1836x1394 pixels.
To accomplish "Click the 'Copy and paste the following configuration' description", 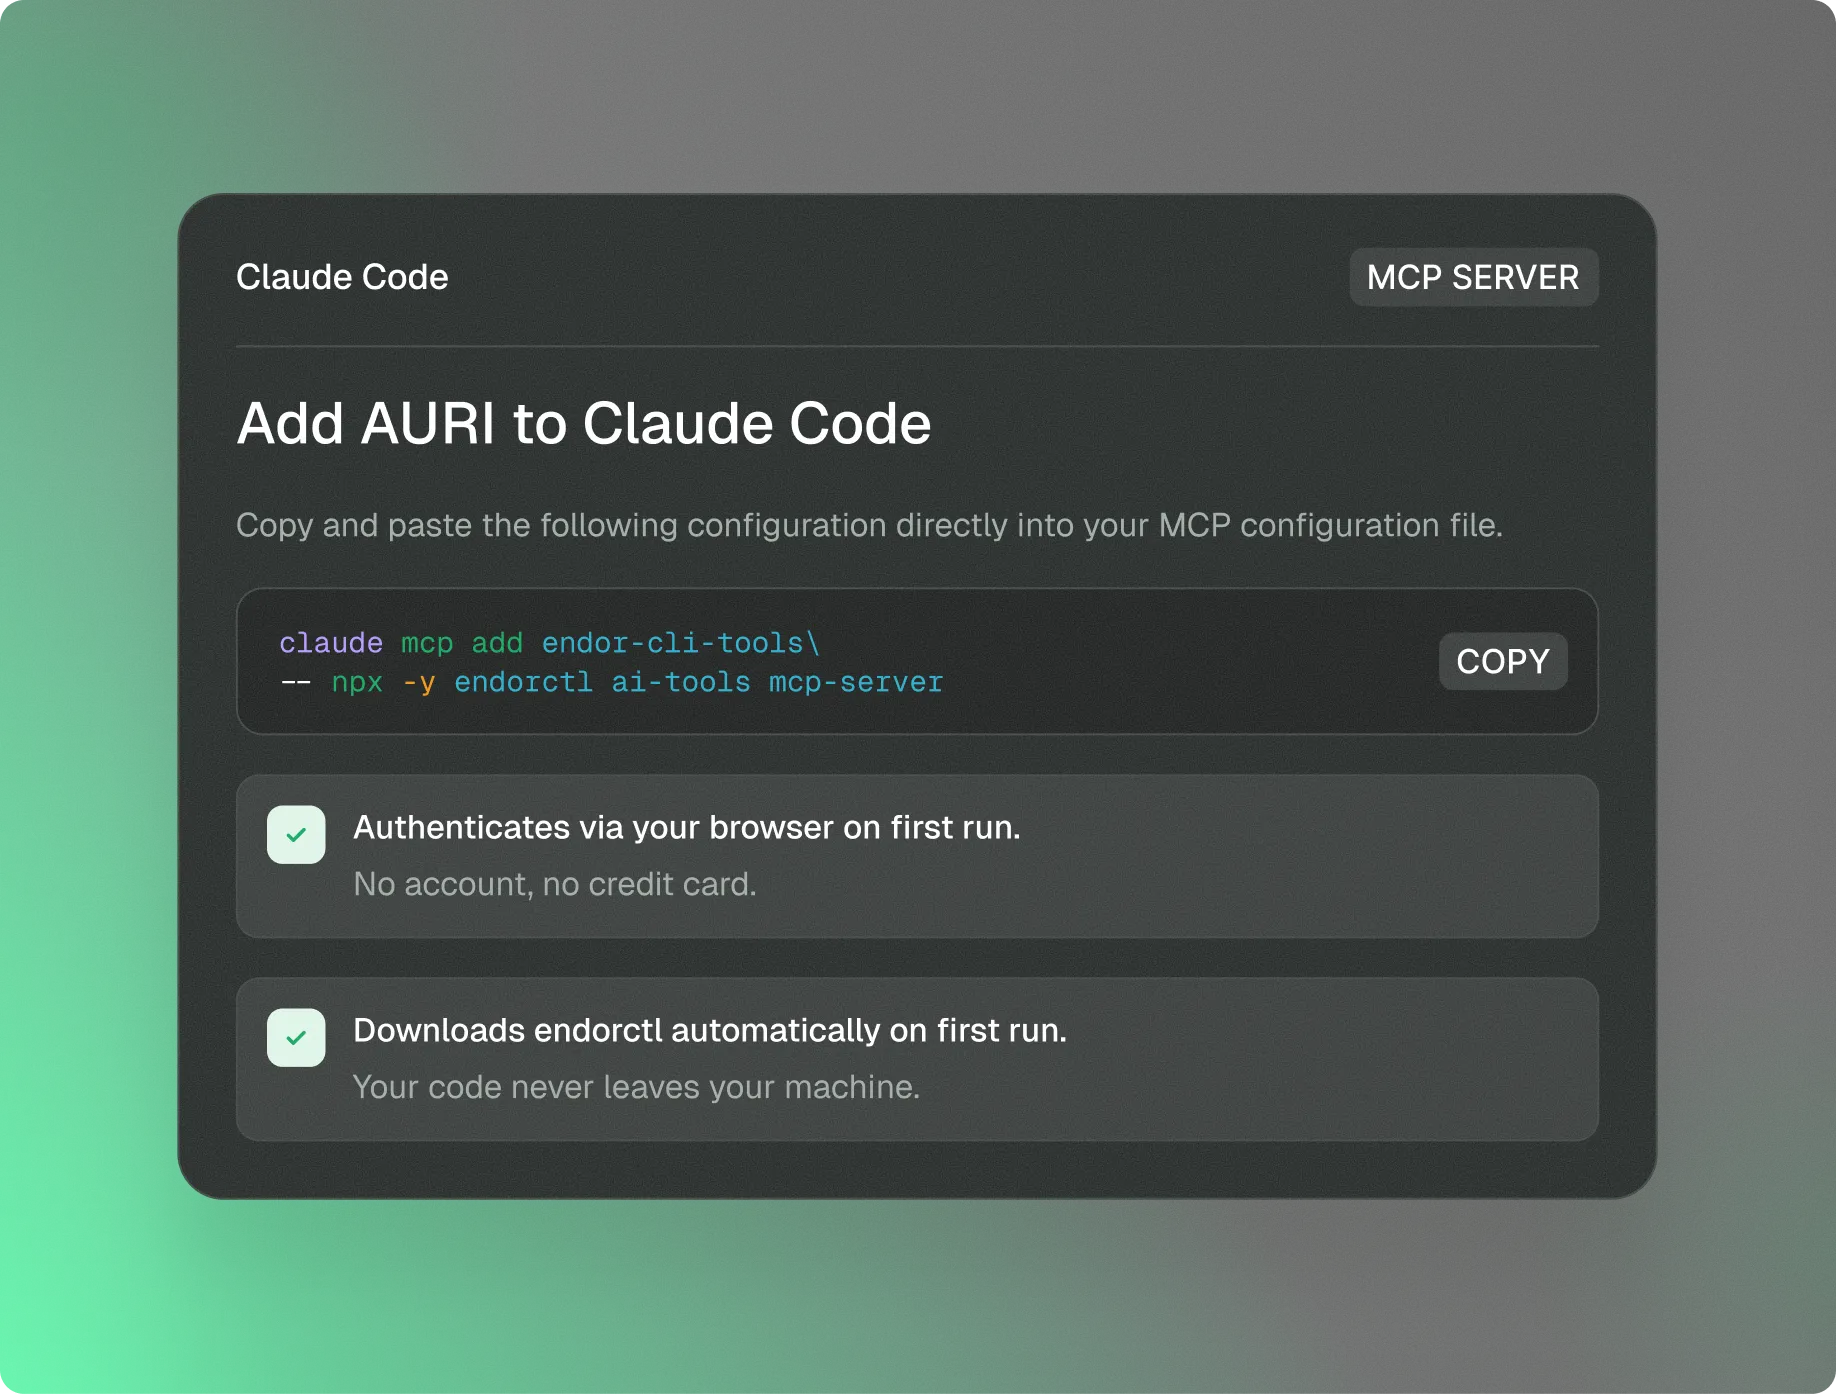I will [869, 525].
